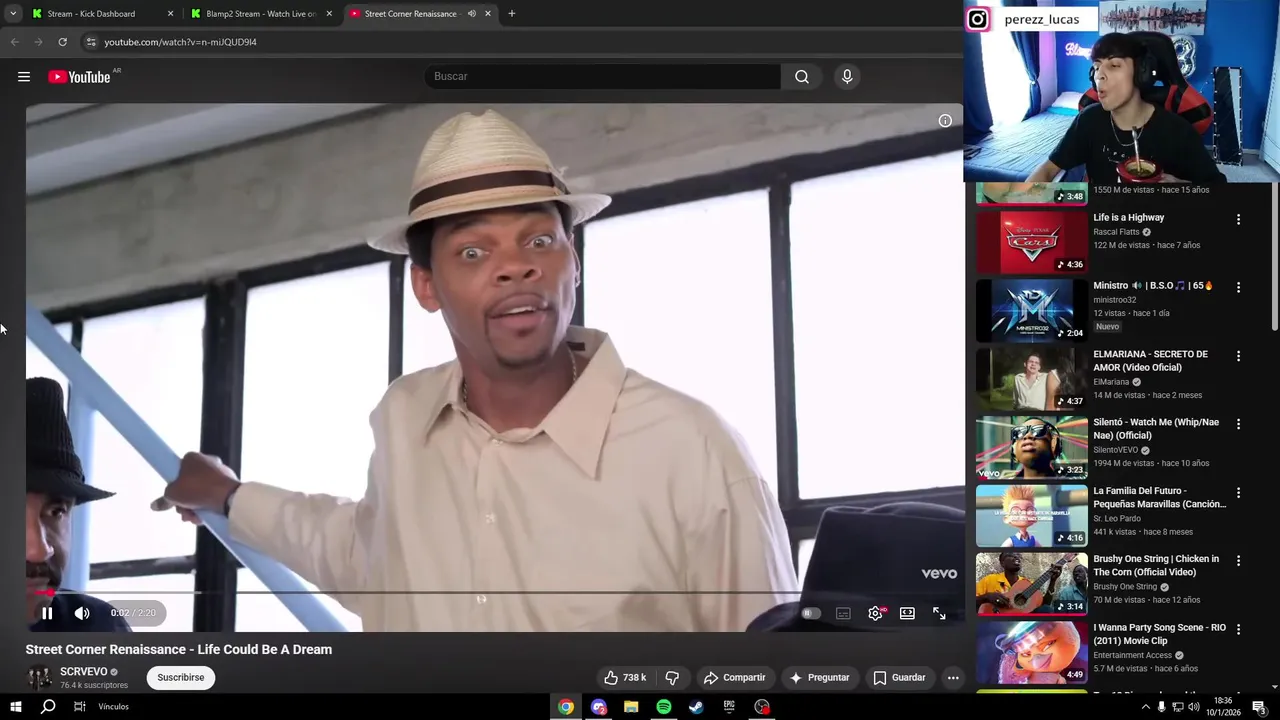Open Windows Start menu
1280x720 pixels.
click(16, 706)
